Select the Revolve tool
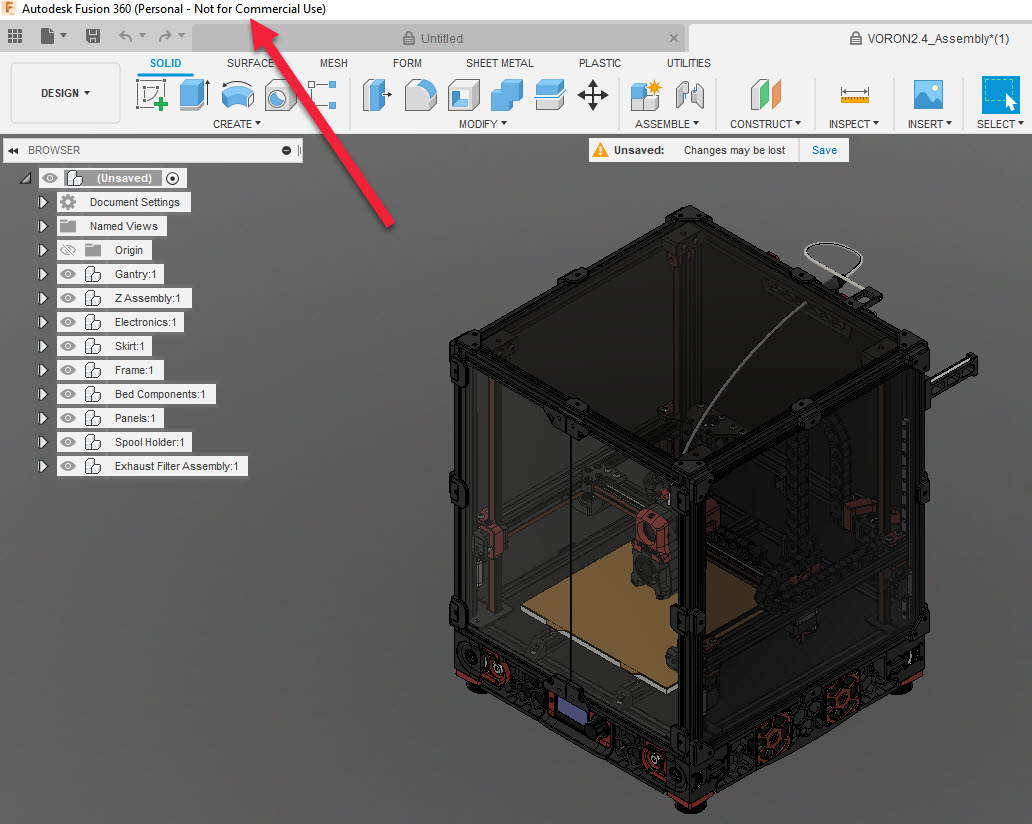Viewport: 1032px width, 824px height. click(x=236, y=95)
